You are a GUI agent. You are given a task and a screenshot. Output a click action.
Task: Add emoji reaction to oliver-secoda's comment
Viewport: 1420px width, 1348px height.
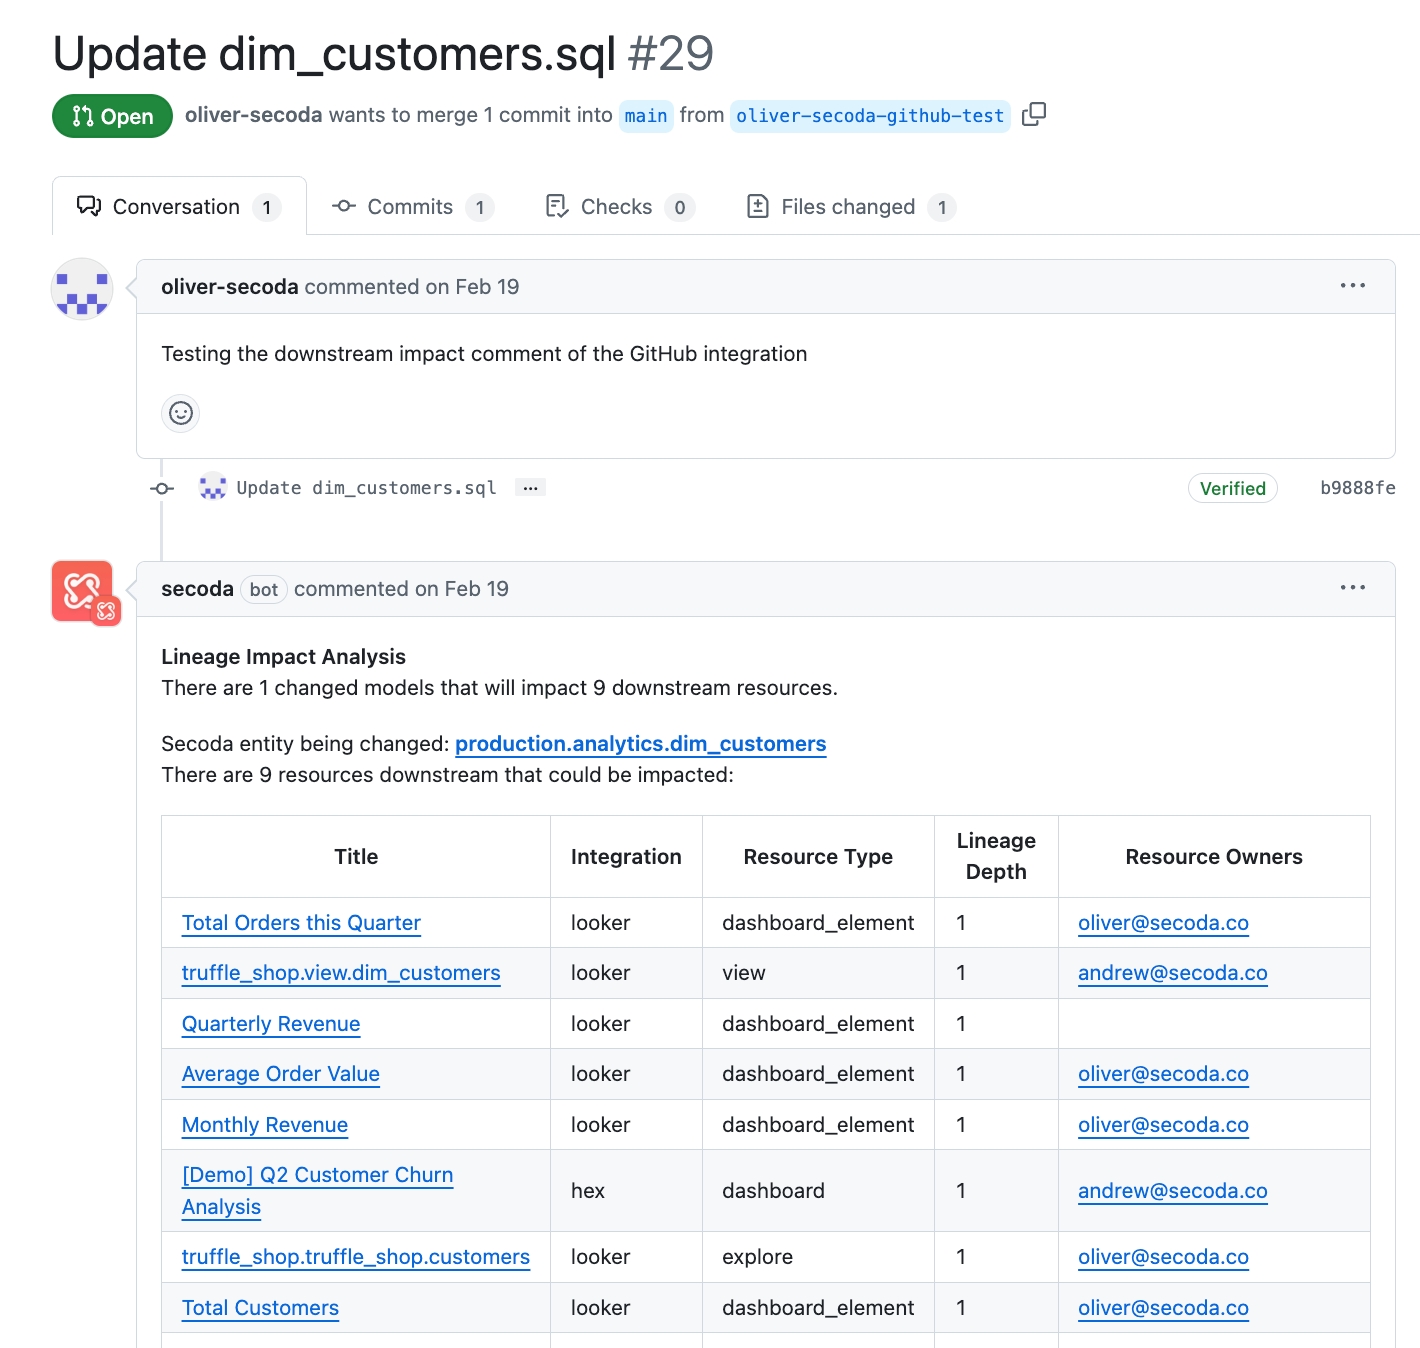click(x=181, y=413)
